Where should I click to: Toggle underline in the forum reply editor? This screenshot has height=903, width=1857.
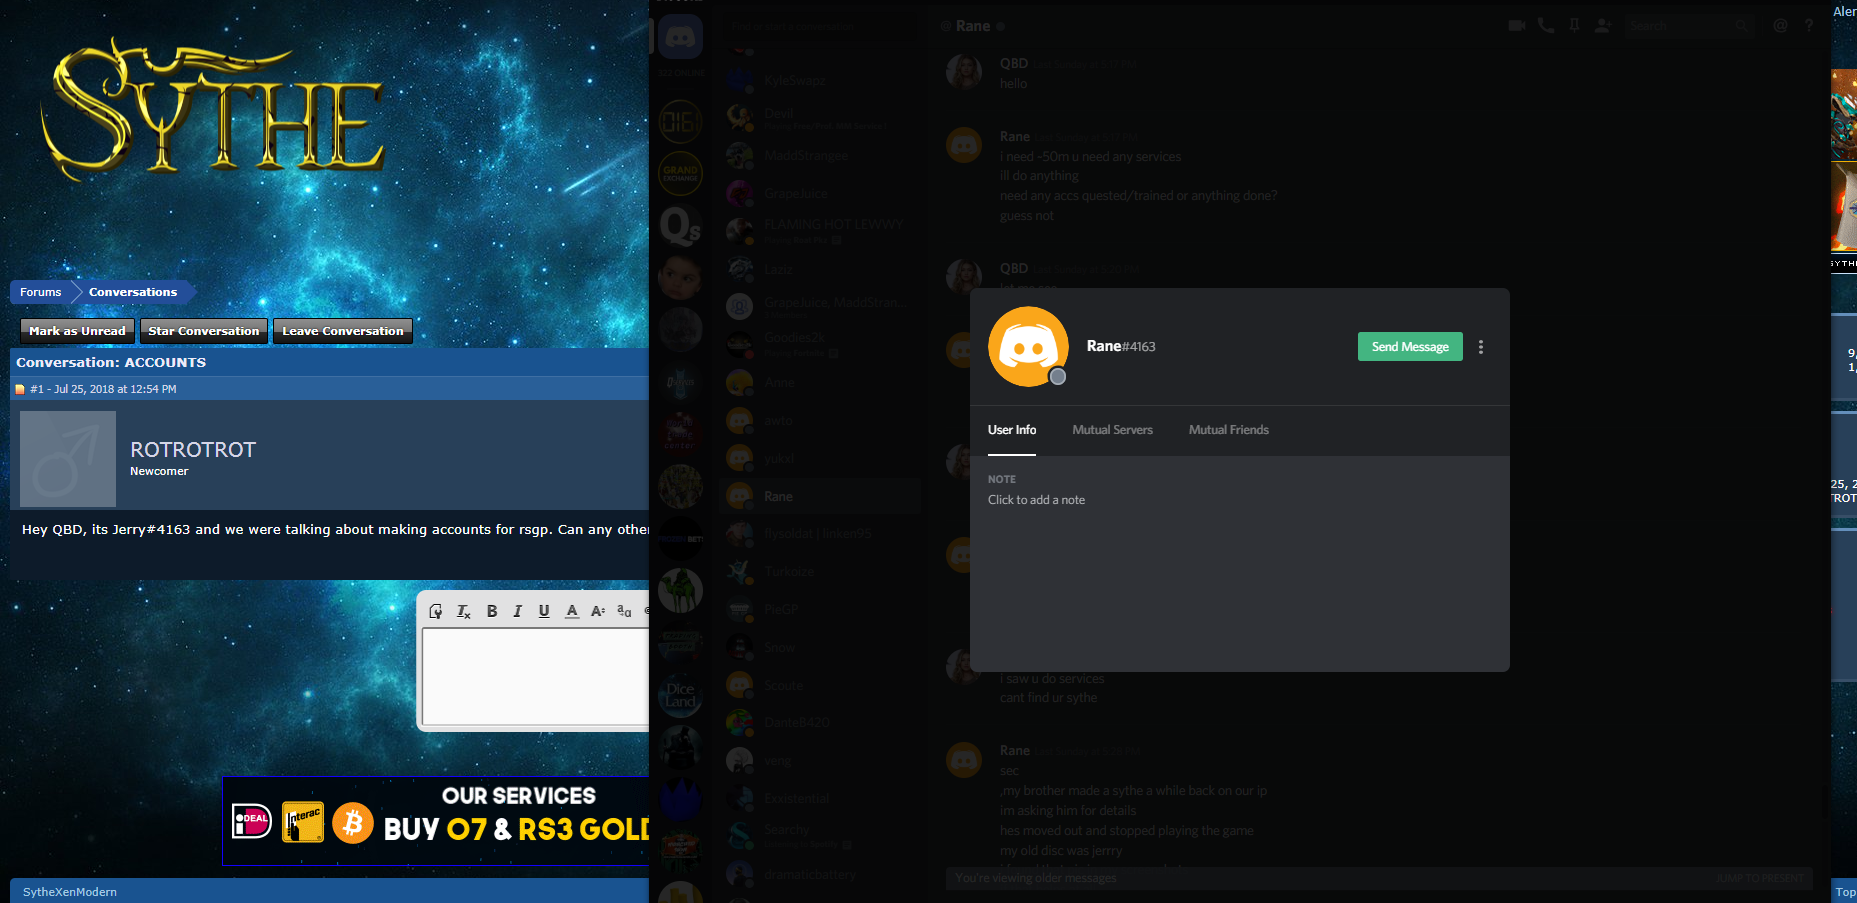click(544, 611)
